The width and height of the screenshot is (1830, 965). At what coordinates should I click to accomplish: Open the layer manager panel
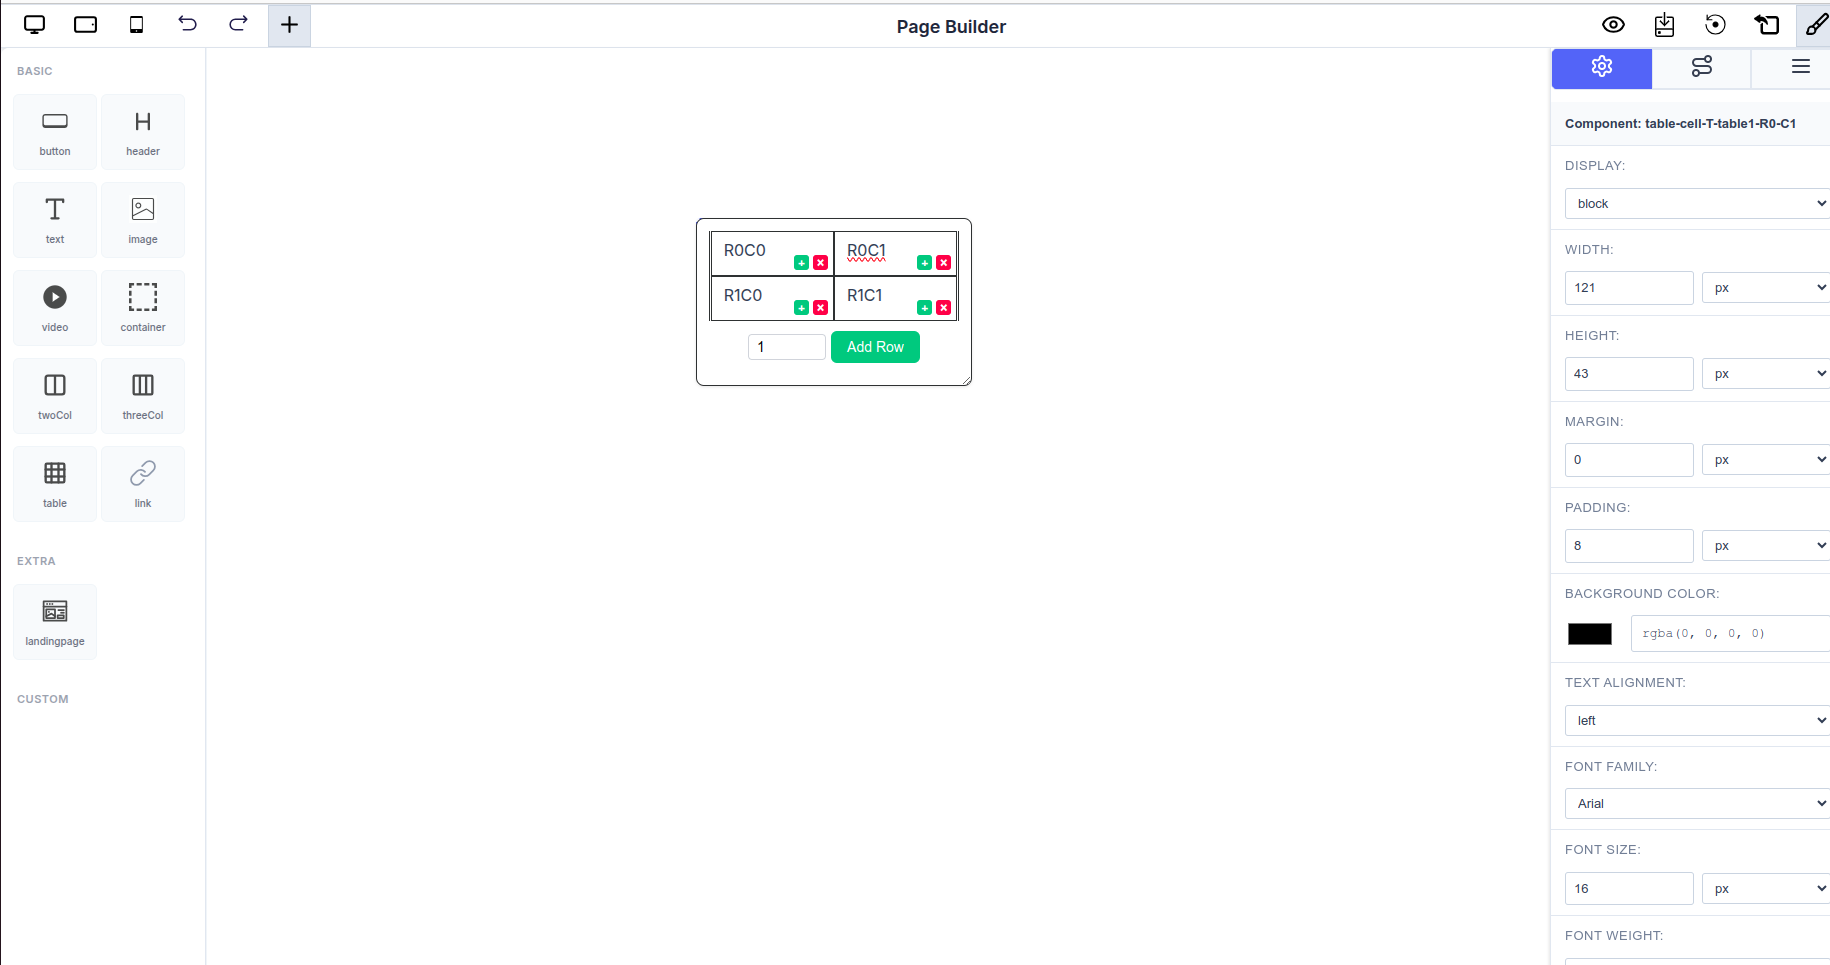tap(1800, 67)
